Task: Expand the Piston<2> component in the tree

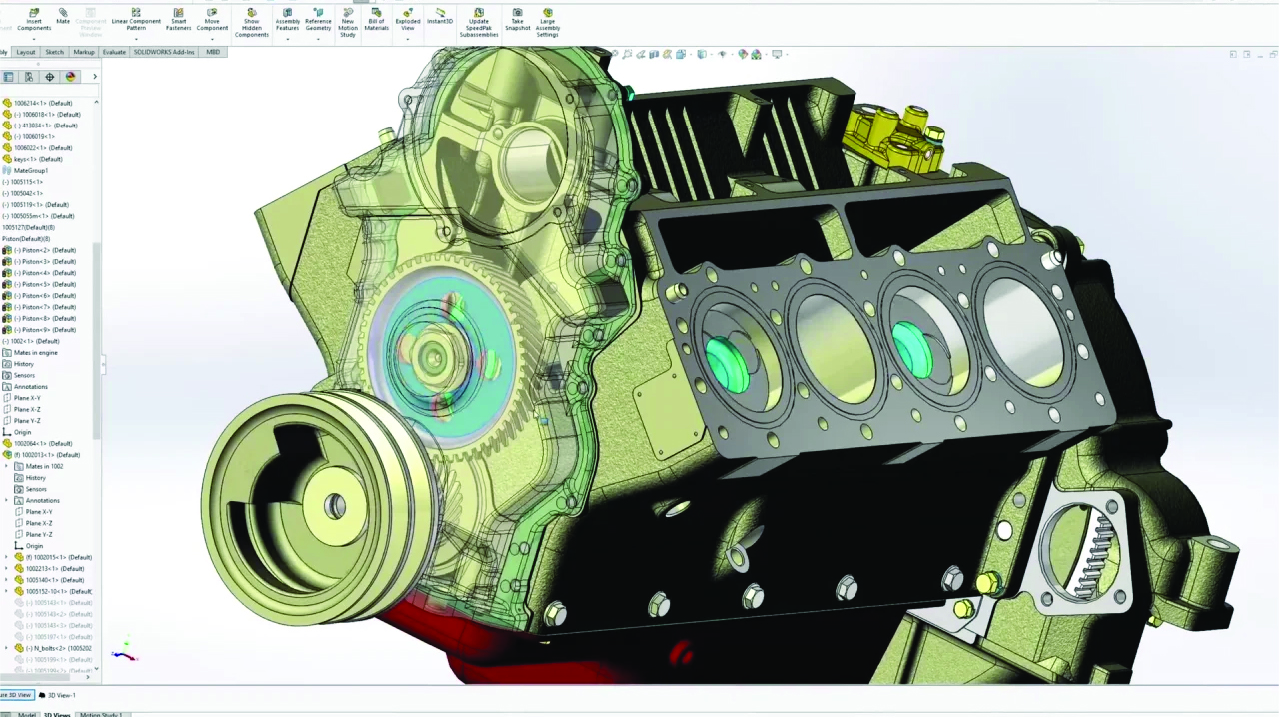Action: 5,250
